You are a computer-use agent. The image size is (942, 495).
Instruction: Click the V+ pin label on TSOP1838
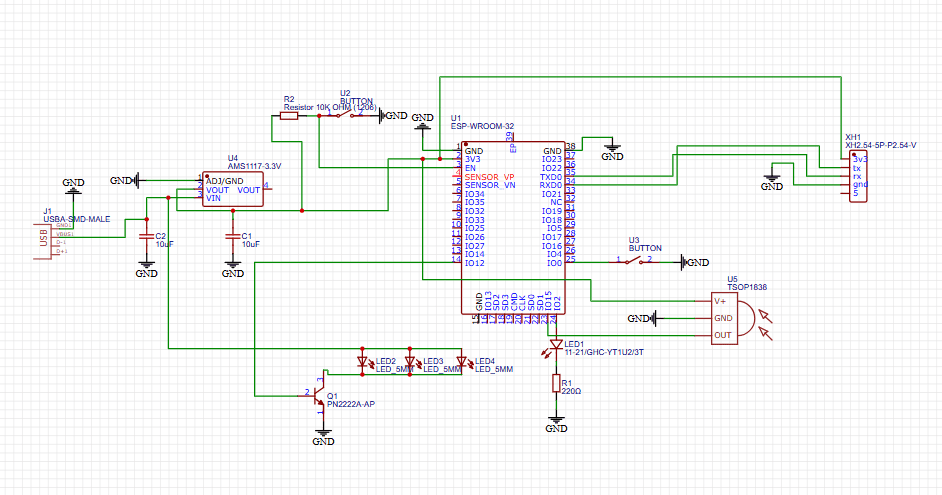pyautogui.click(x=720, y=301)
